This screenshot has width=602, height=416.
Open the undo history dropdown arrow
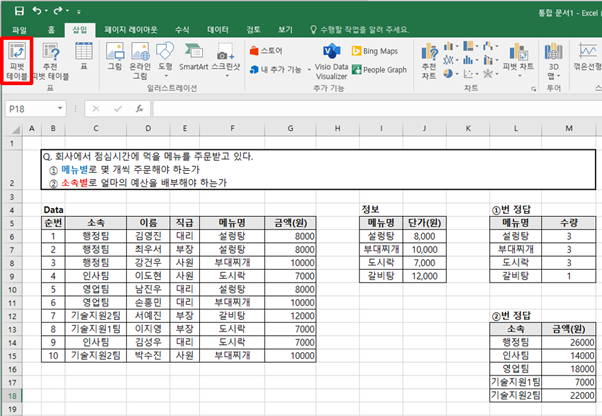pos(46,11)
